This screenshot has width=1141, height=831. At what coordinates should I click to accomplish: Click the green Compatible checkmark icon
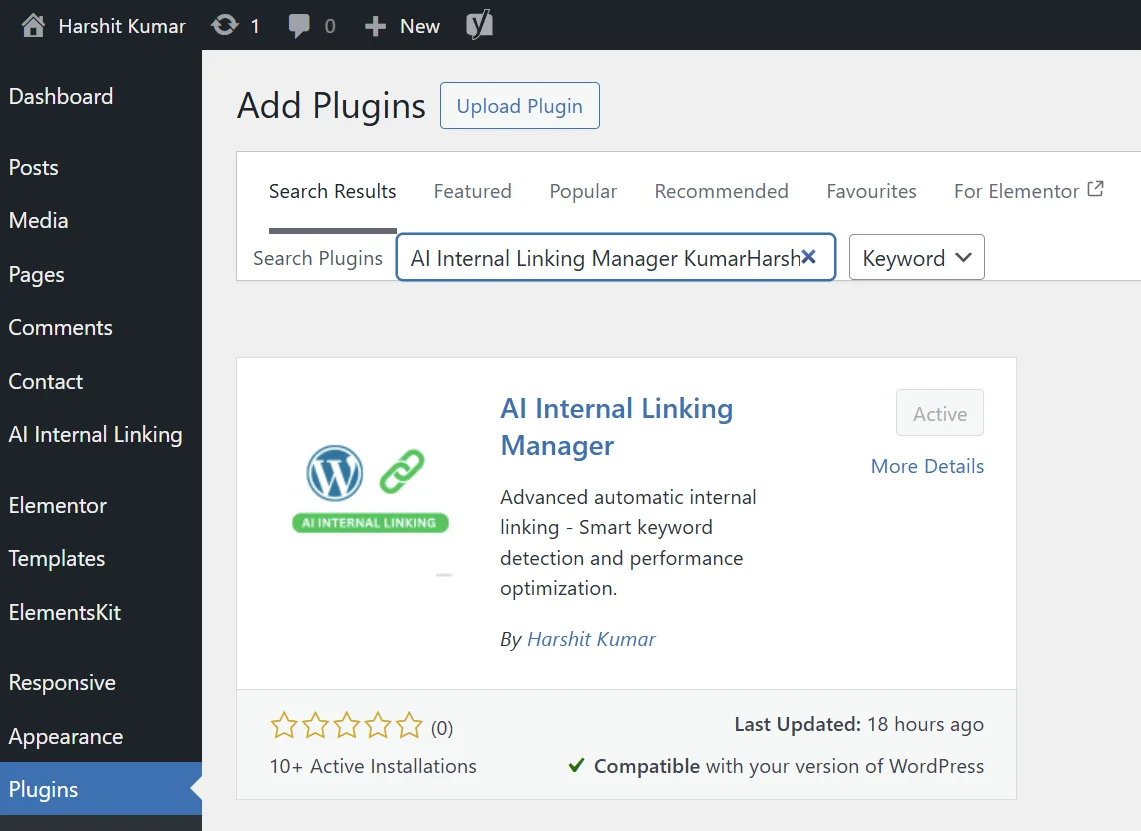[577, 766]
